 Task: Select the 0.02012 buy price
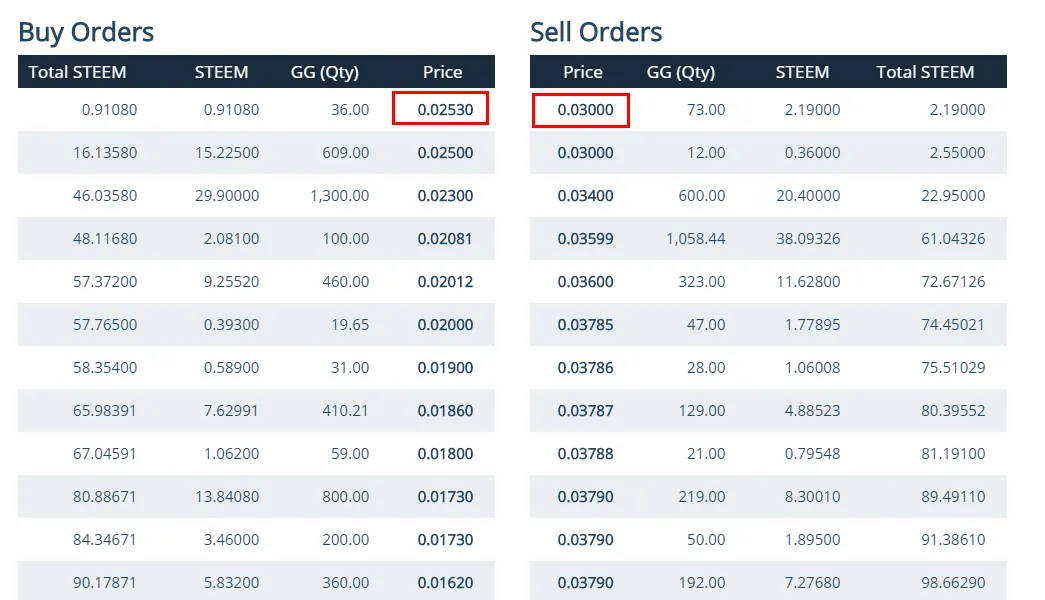[445, 282]
